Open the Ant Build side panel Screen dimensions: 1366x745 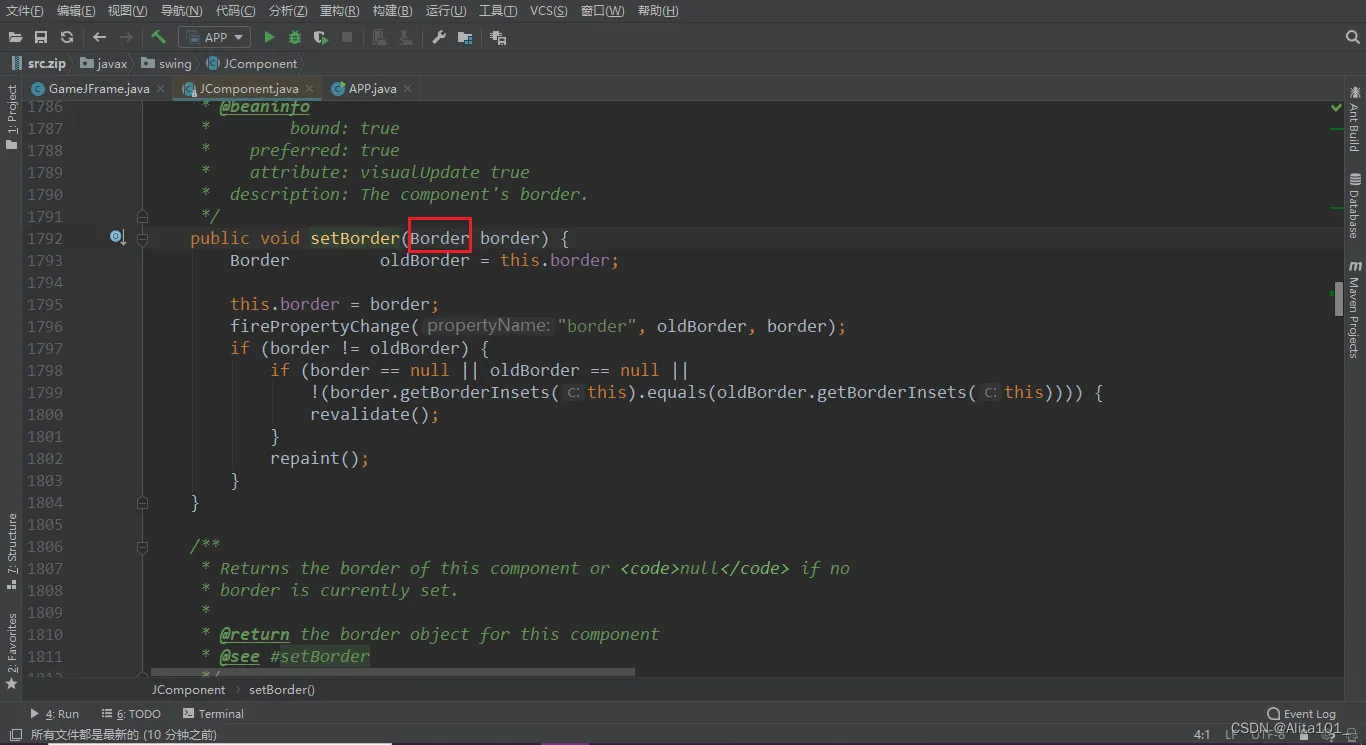coord(1354,119)
